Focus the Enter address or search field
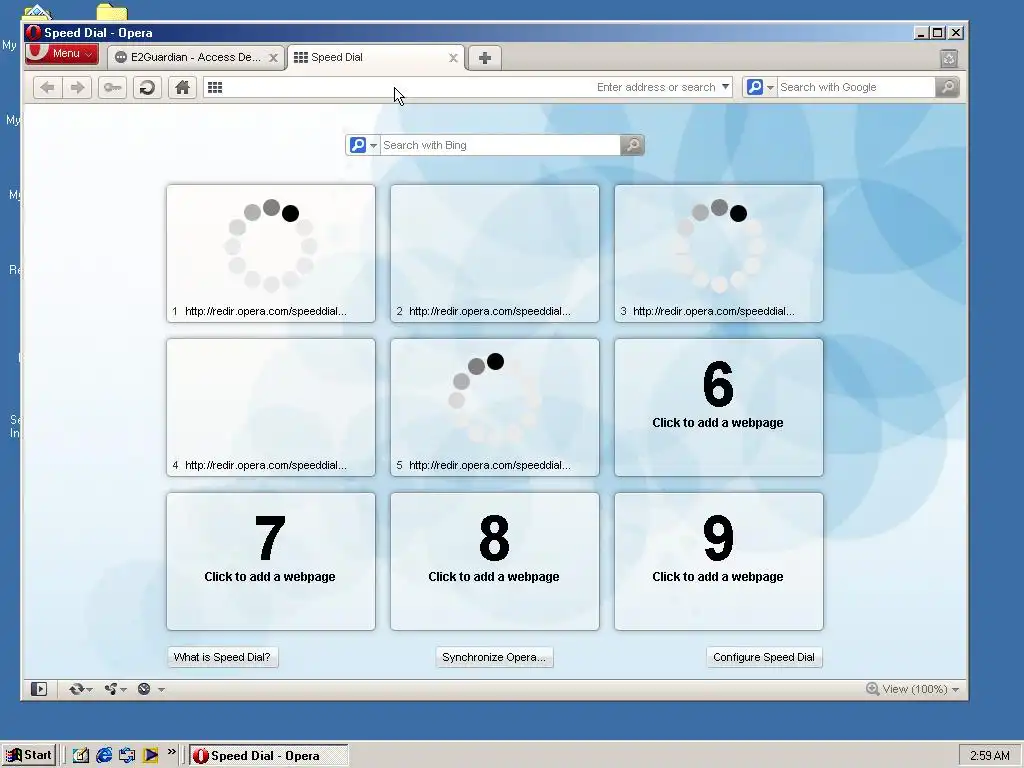This screenshot has width=1024, height=768. (467, 88)
